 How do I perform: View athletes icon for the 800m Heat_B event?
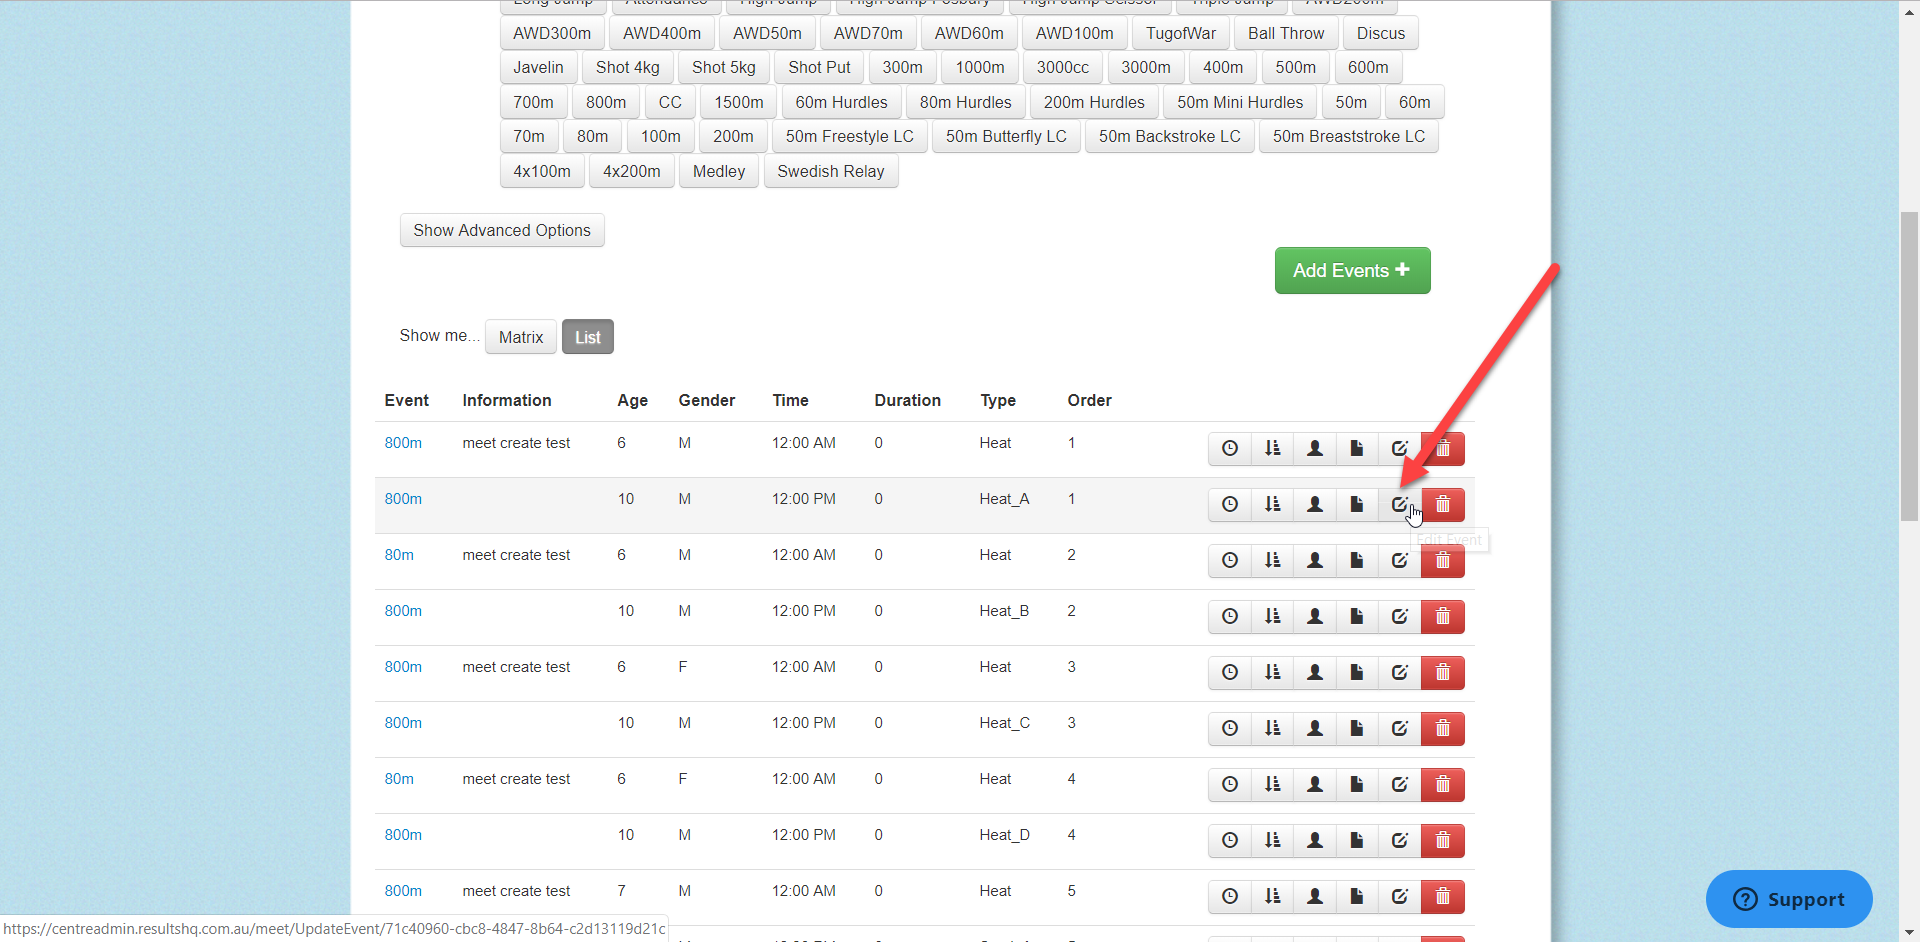point(1315,617)
